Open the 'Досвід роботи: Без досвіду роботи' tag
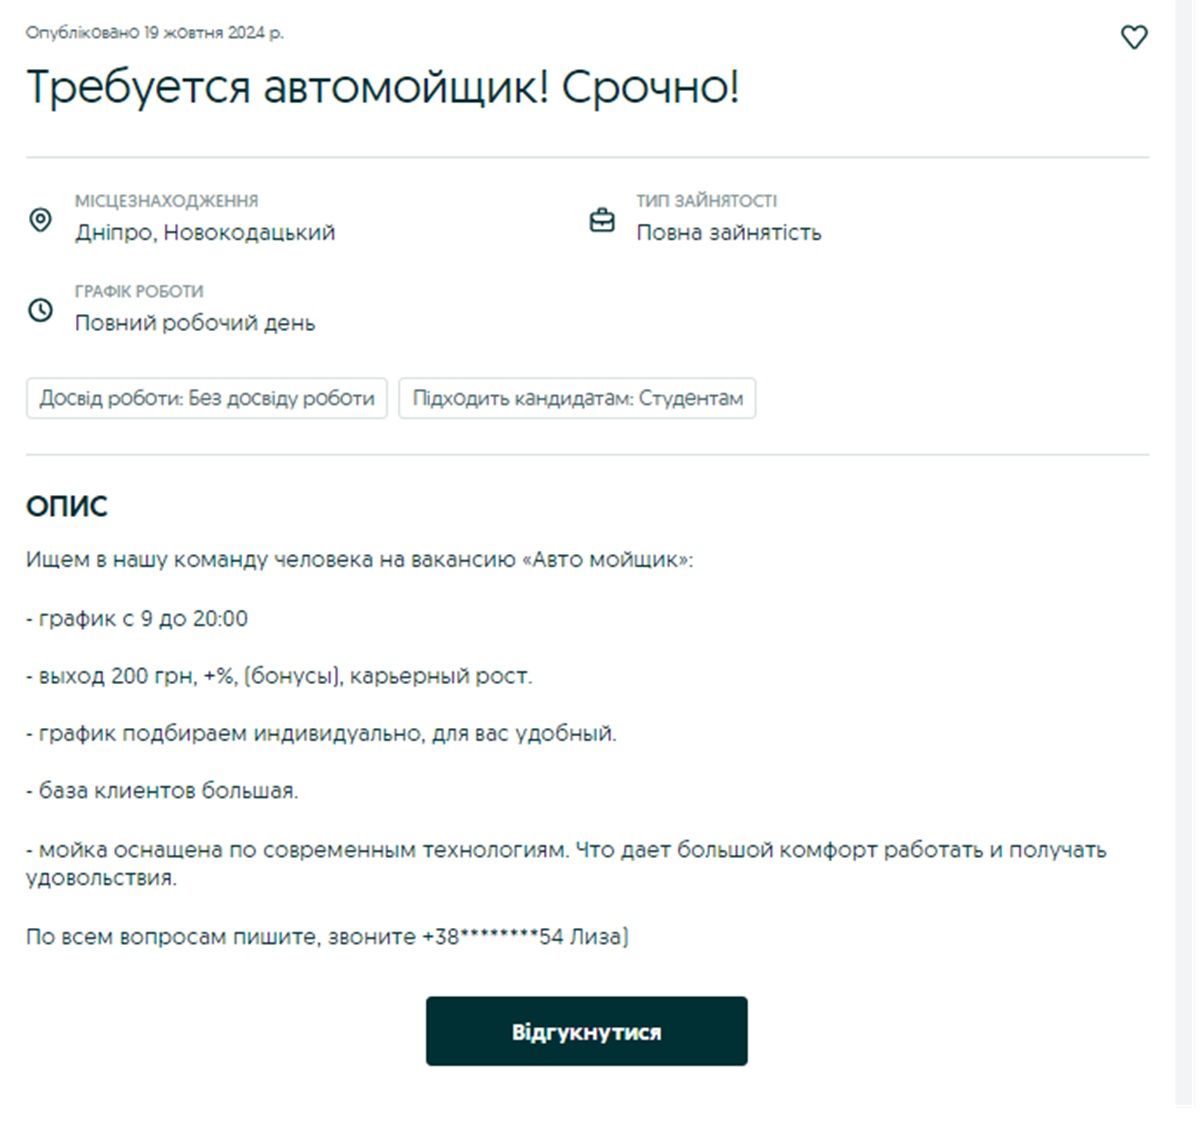Screen dimensions: 1200x1139 [206, 398]
